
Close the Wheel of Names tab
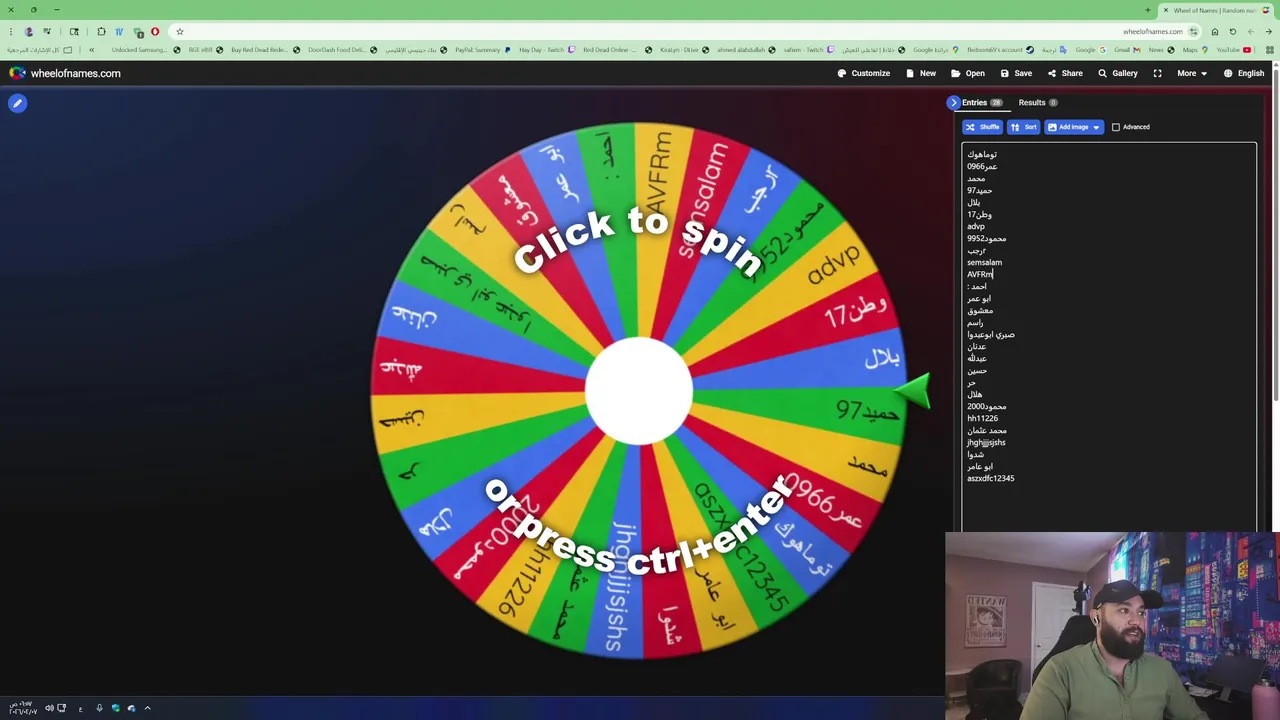coord(1165,10)
